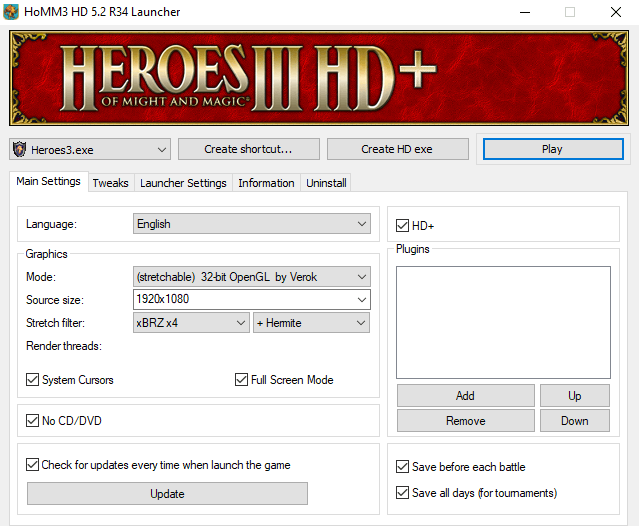Expand the Language dropdown showing English

tap(251, 224)
